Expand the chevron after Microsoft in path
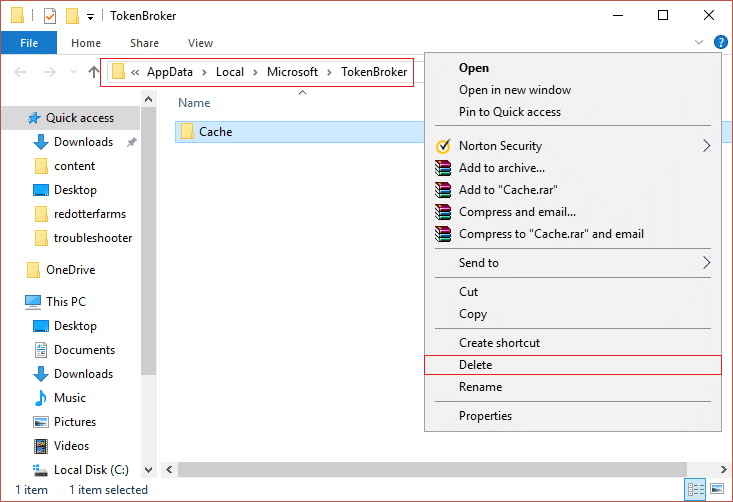 click(x=329, y=72)
